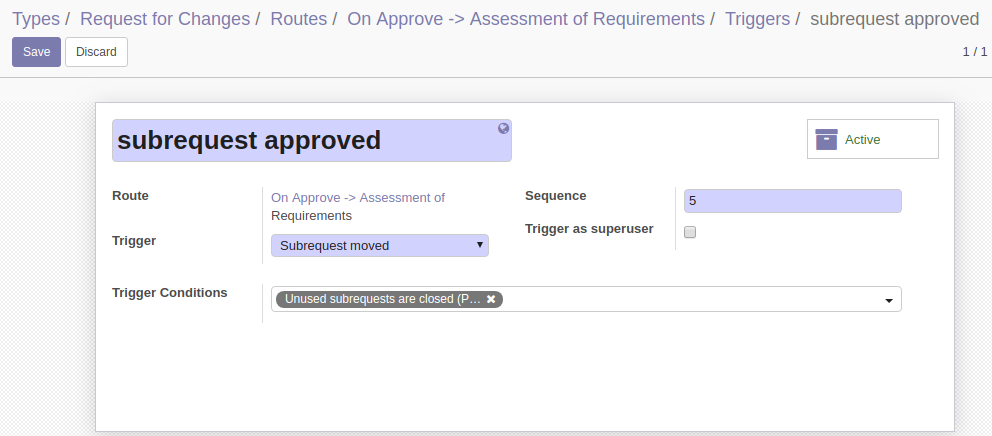
Task: Click the Sequence input field
Action: coord(793,201)
